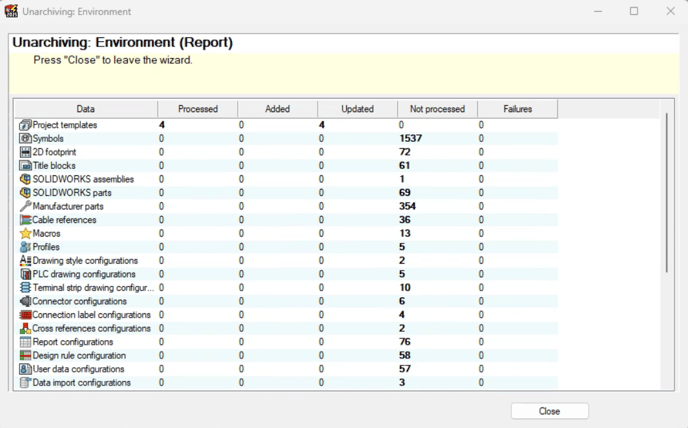The height and width of the screenshot is (428, 688).
Task: Click the Failures column header
Action: tap(517, 109)
